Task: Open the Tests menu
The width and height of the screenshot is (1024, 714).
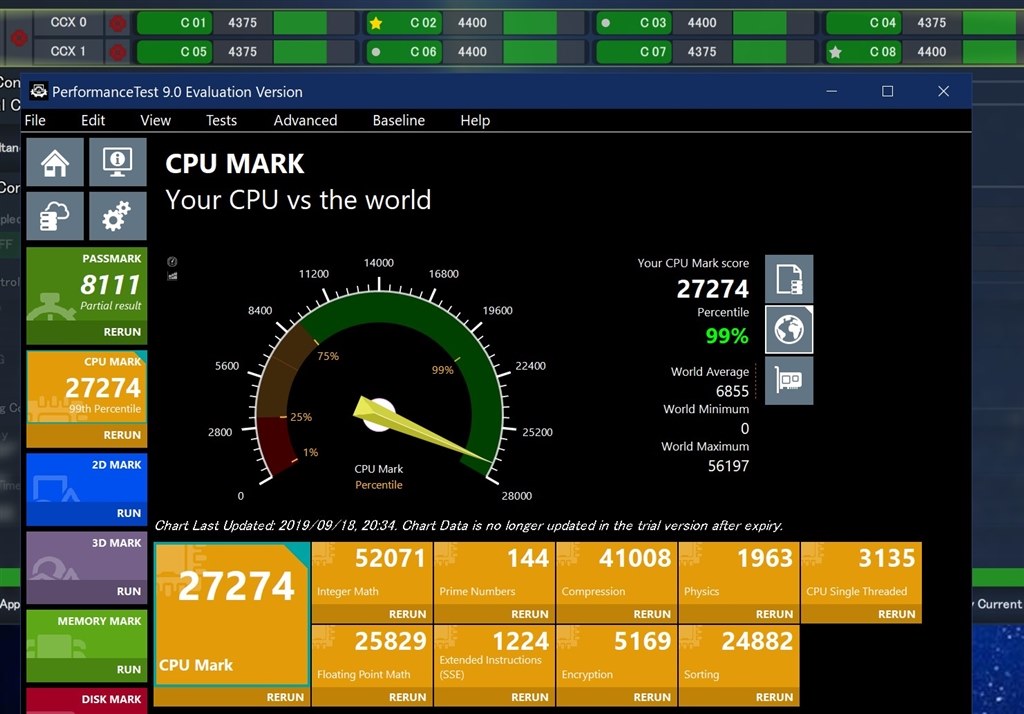Action: [x=221, y=120]
